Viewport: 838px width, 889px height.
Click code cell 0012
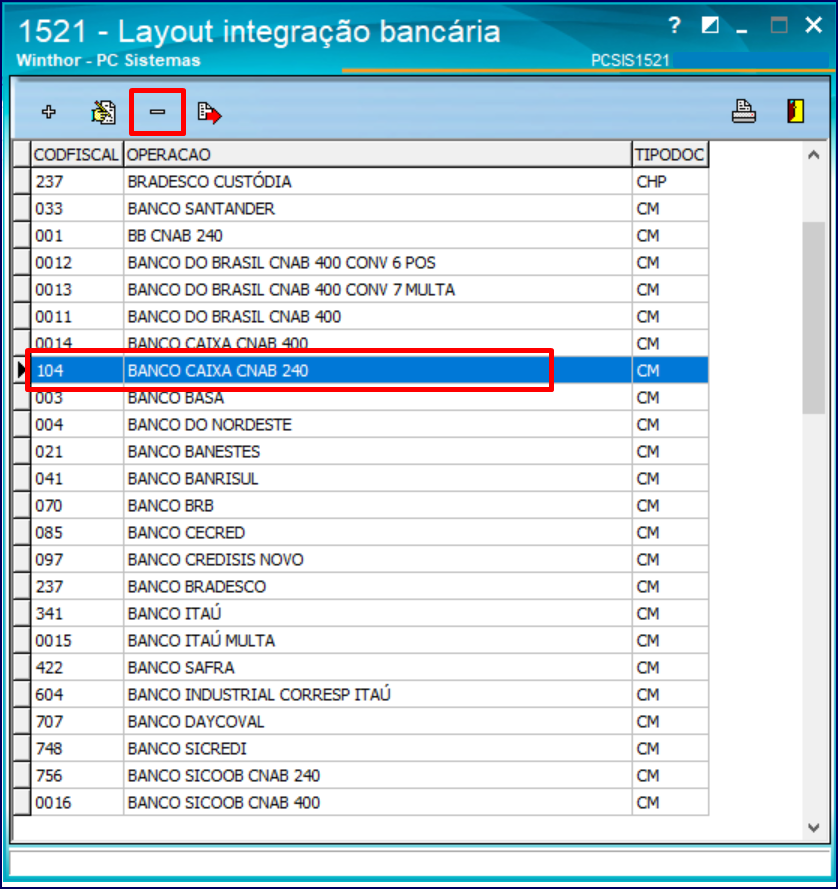[x=77, y=263]
